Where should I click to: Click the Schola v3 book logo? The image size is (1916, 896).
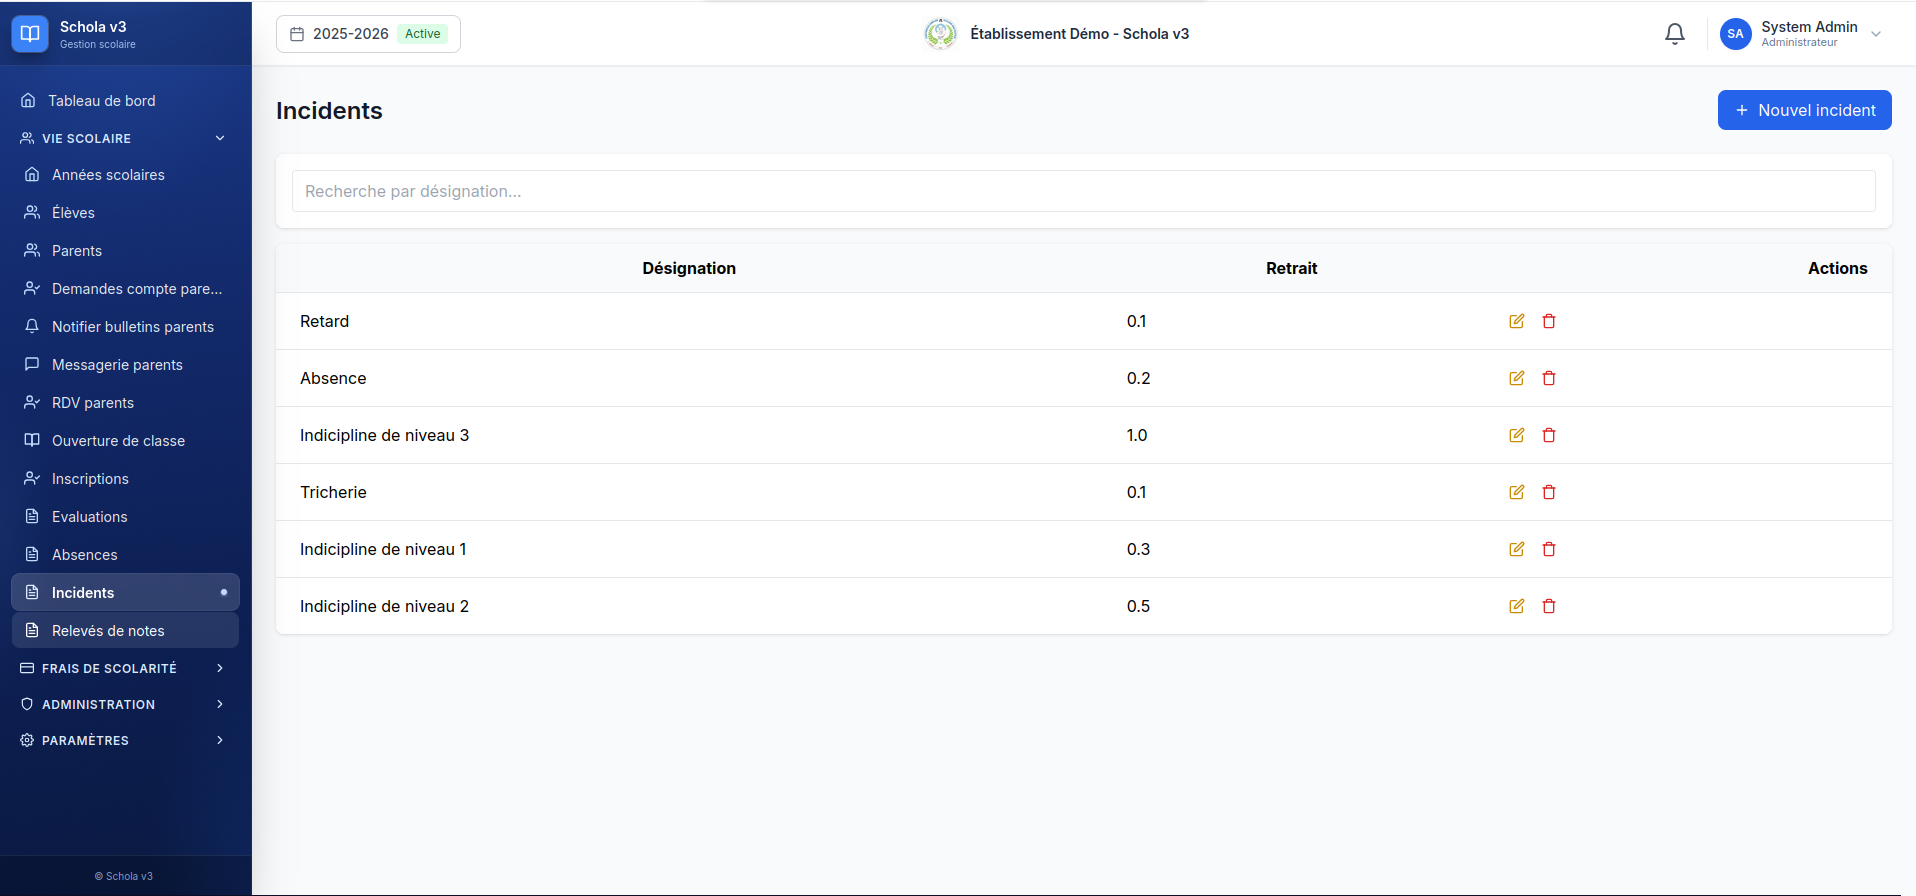[x=30, y=34]
